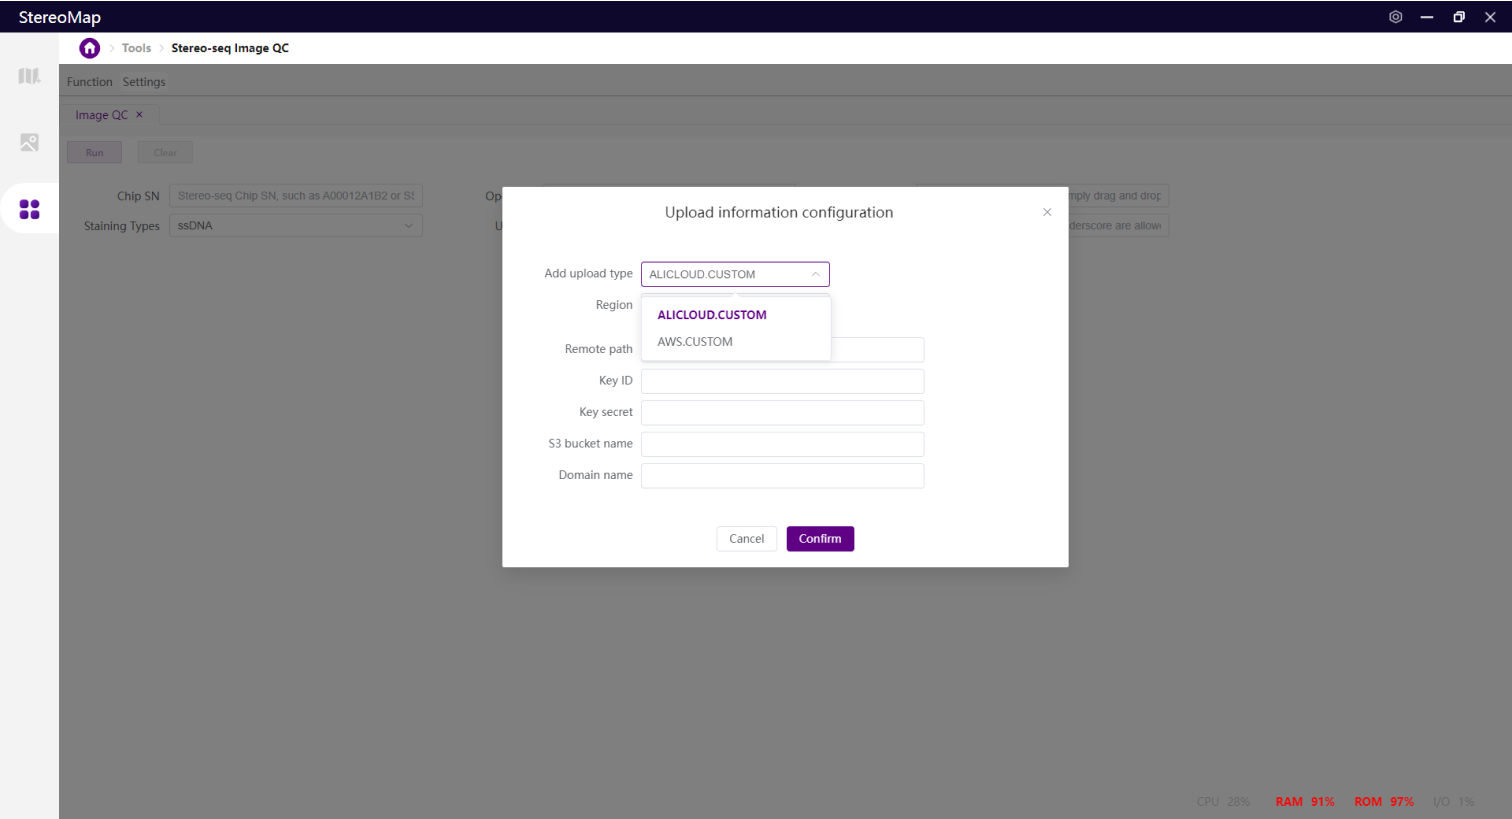Choose ALICLOUD.CUSTOM from dropdown list

pos(712,315)
